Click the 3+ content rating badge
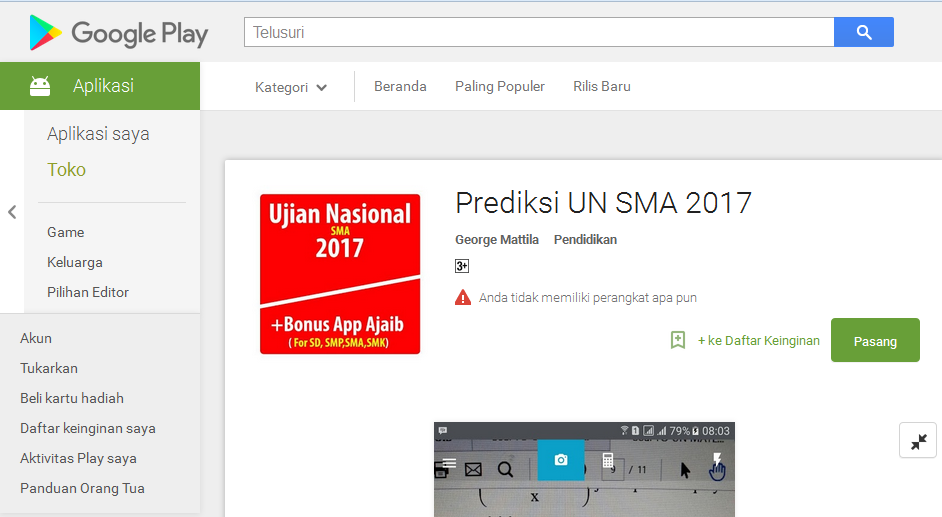Viewport: 942px width, 517px height. [x=461, y=266]
